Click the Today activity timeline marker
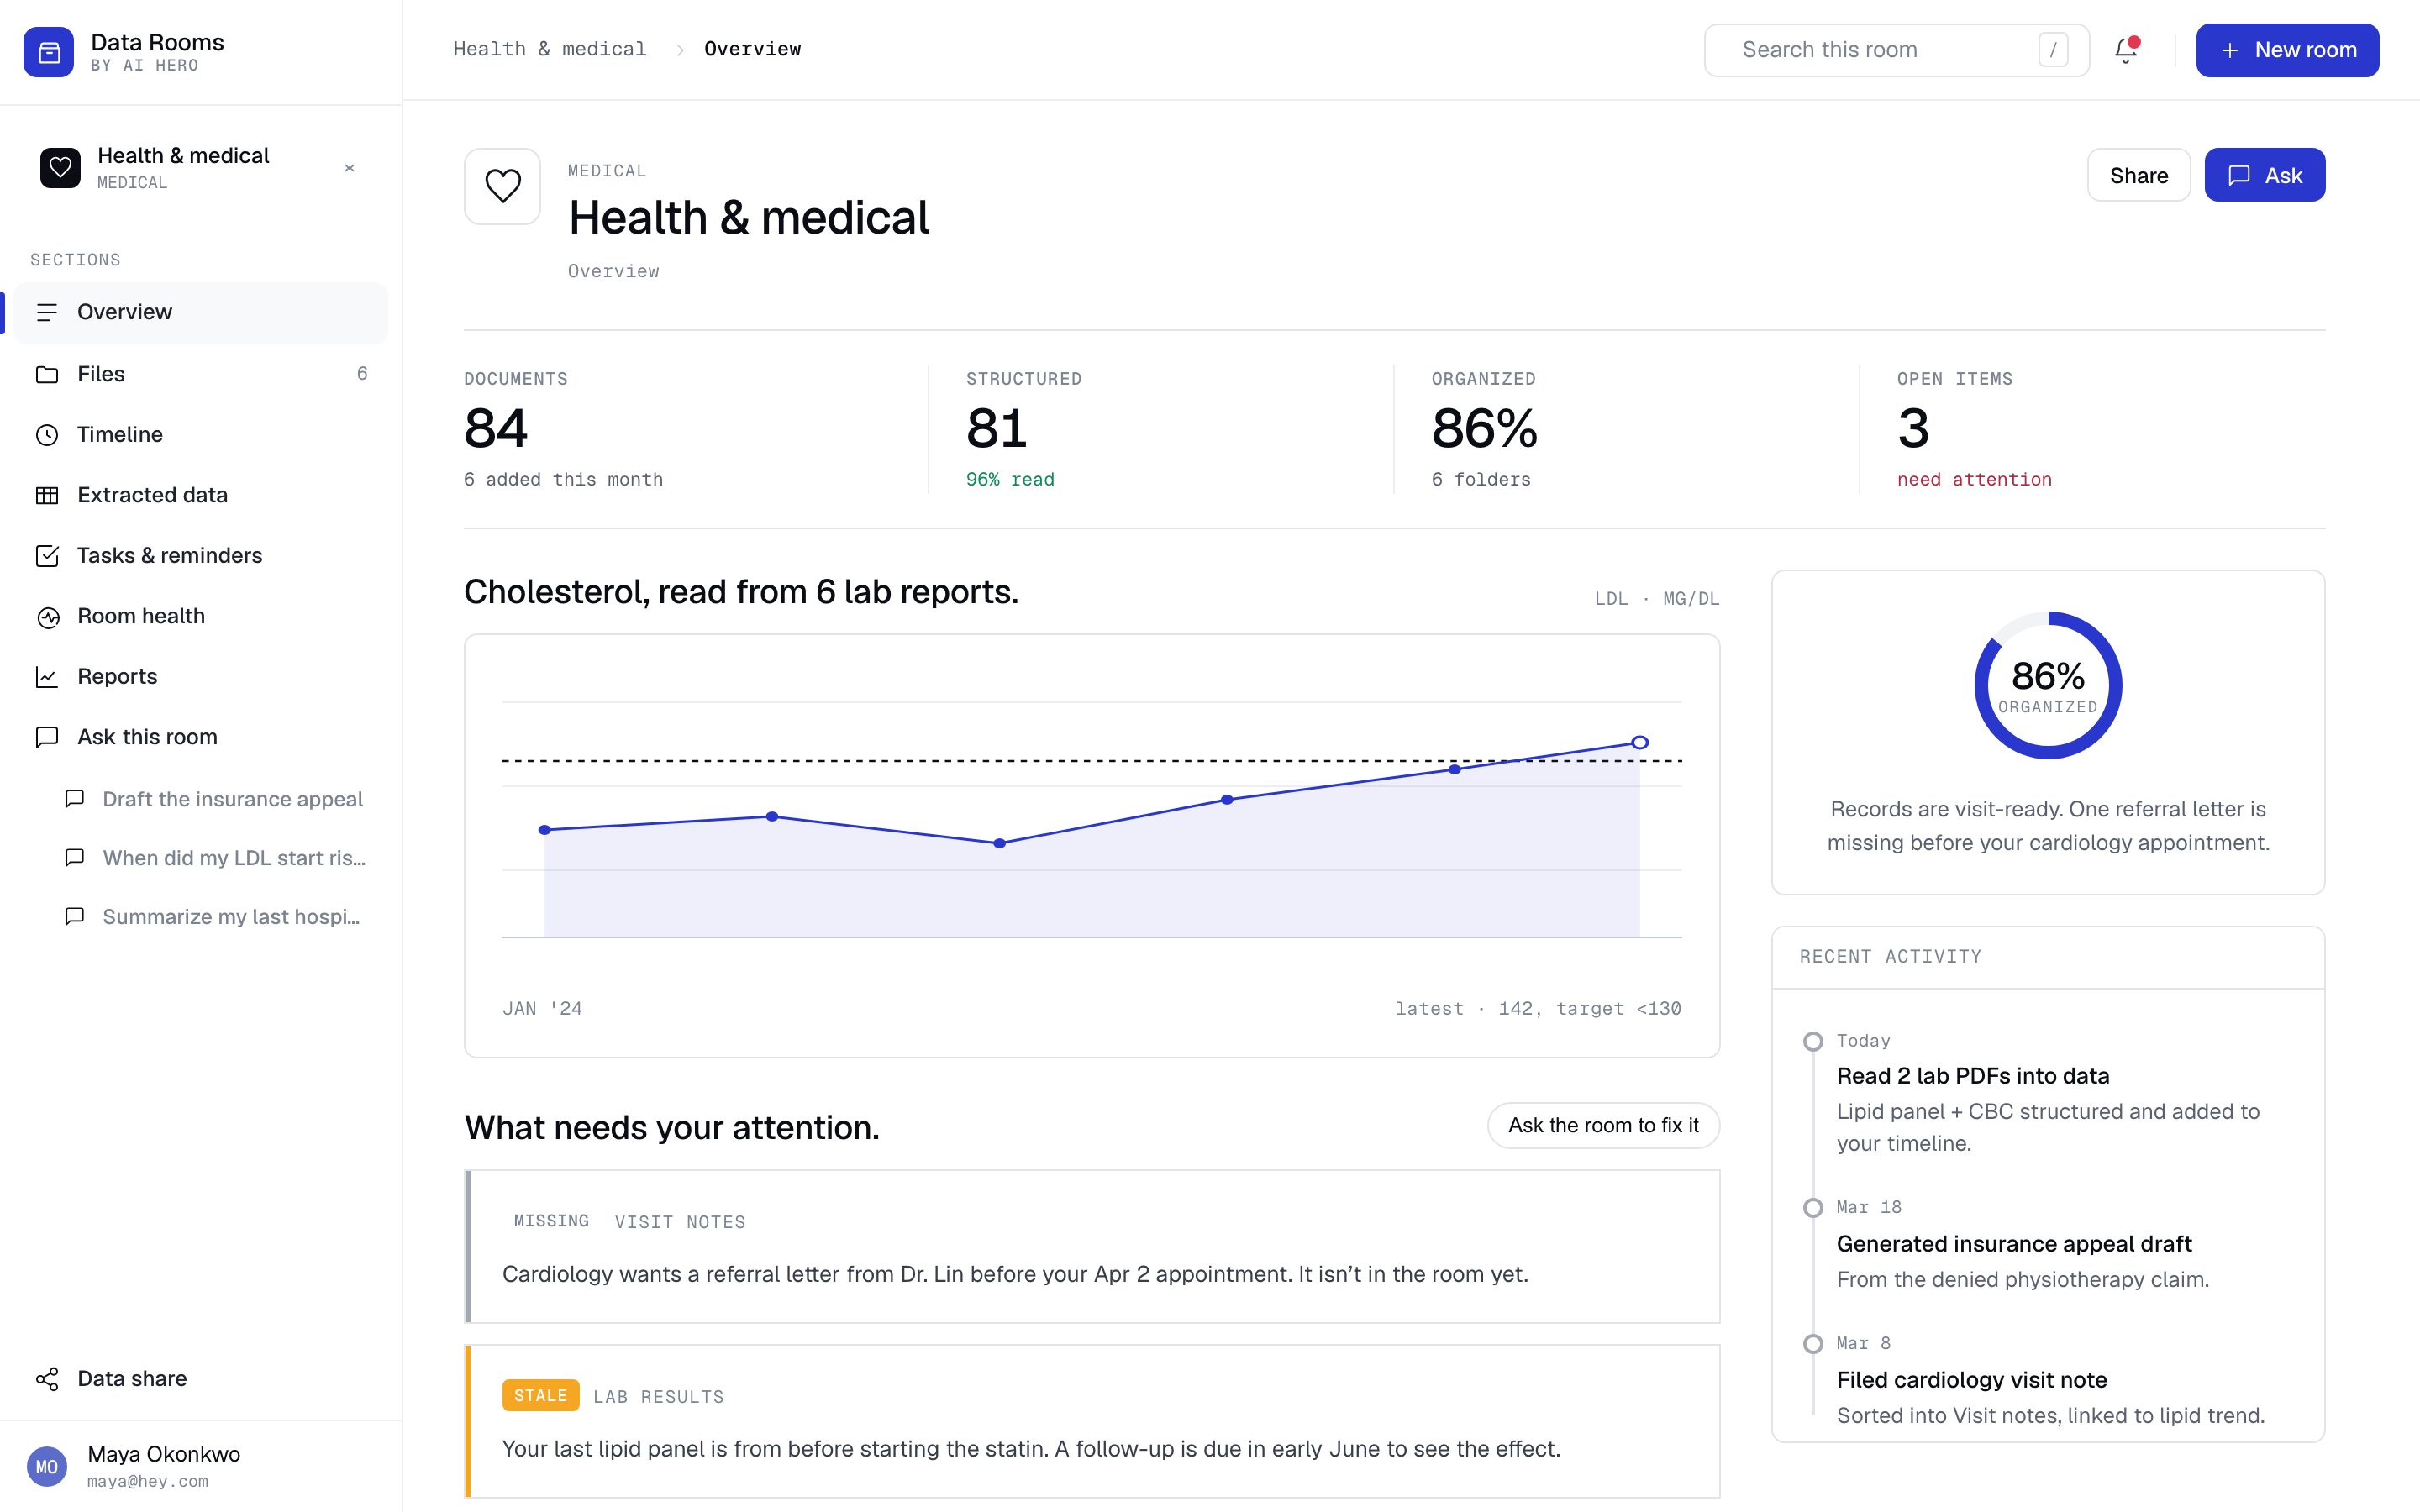This screenshot has width=2420, height=1512. click(x=1812, y=1042)
